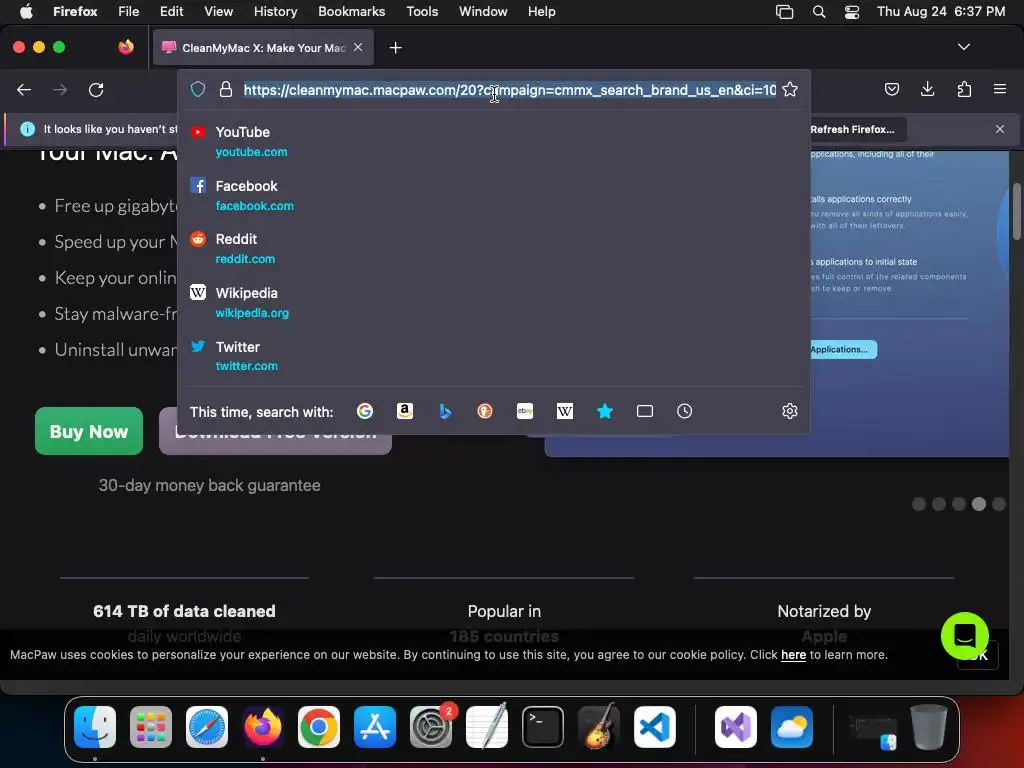This screenshot has width=1024, height=768.
Task: Click the site security padlock icon
Action: coord(226,89)
